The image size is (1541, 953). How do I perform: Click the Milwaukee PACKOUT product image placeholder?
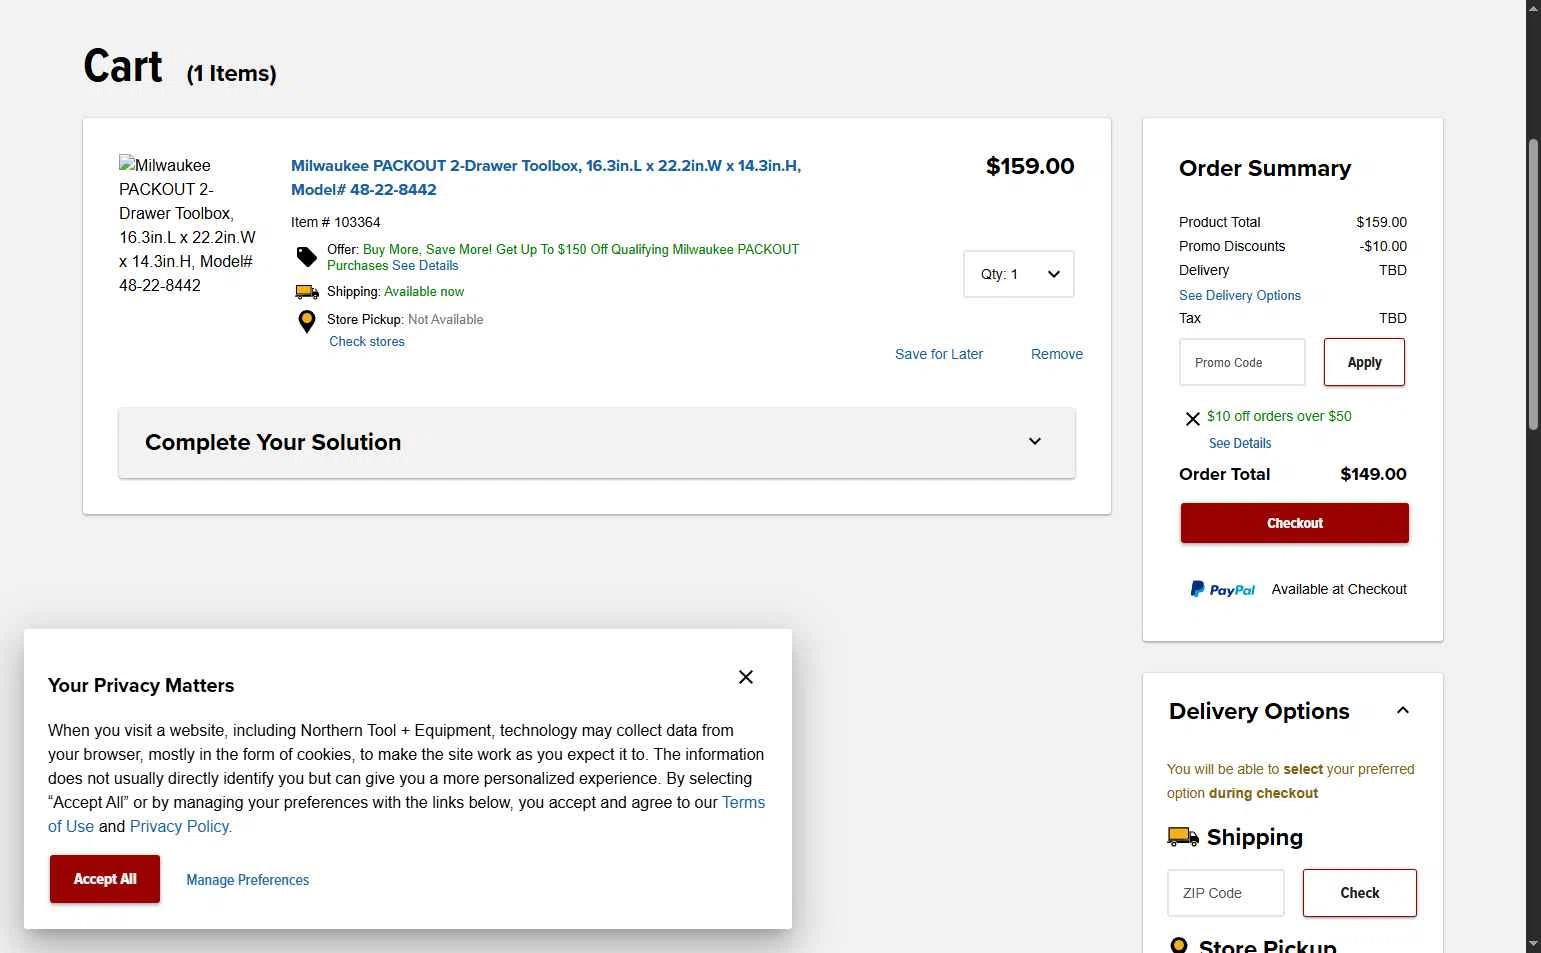pyautogui.click(x=188, y=225)
